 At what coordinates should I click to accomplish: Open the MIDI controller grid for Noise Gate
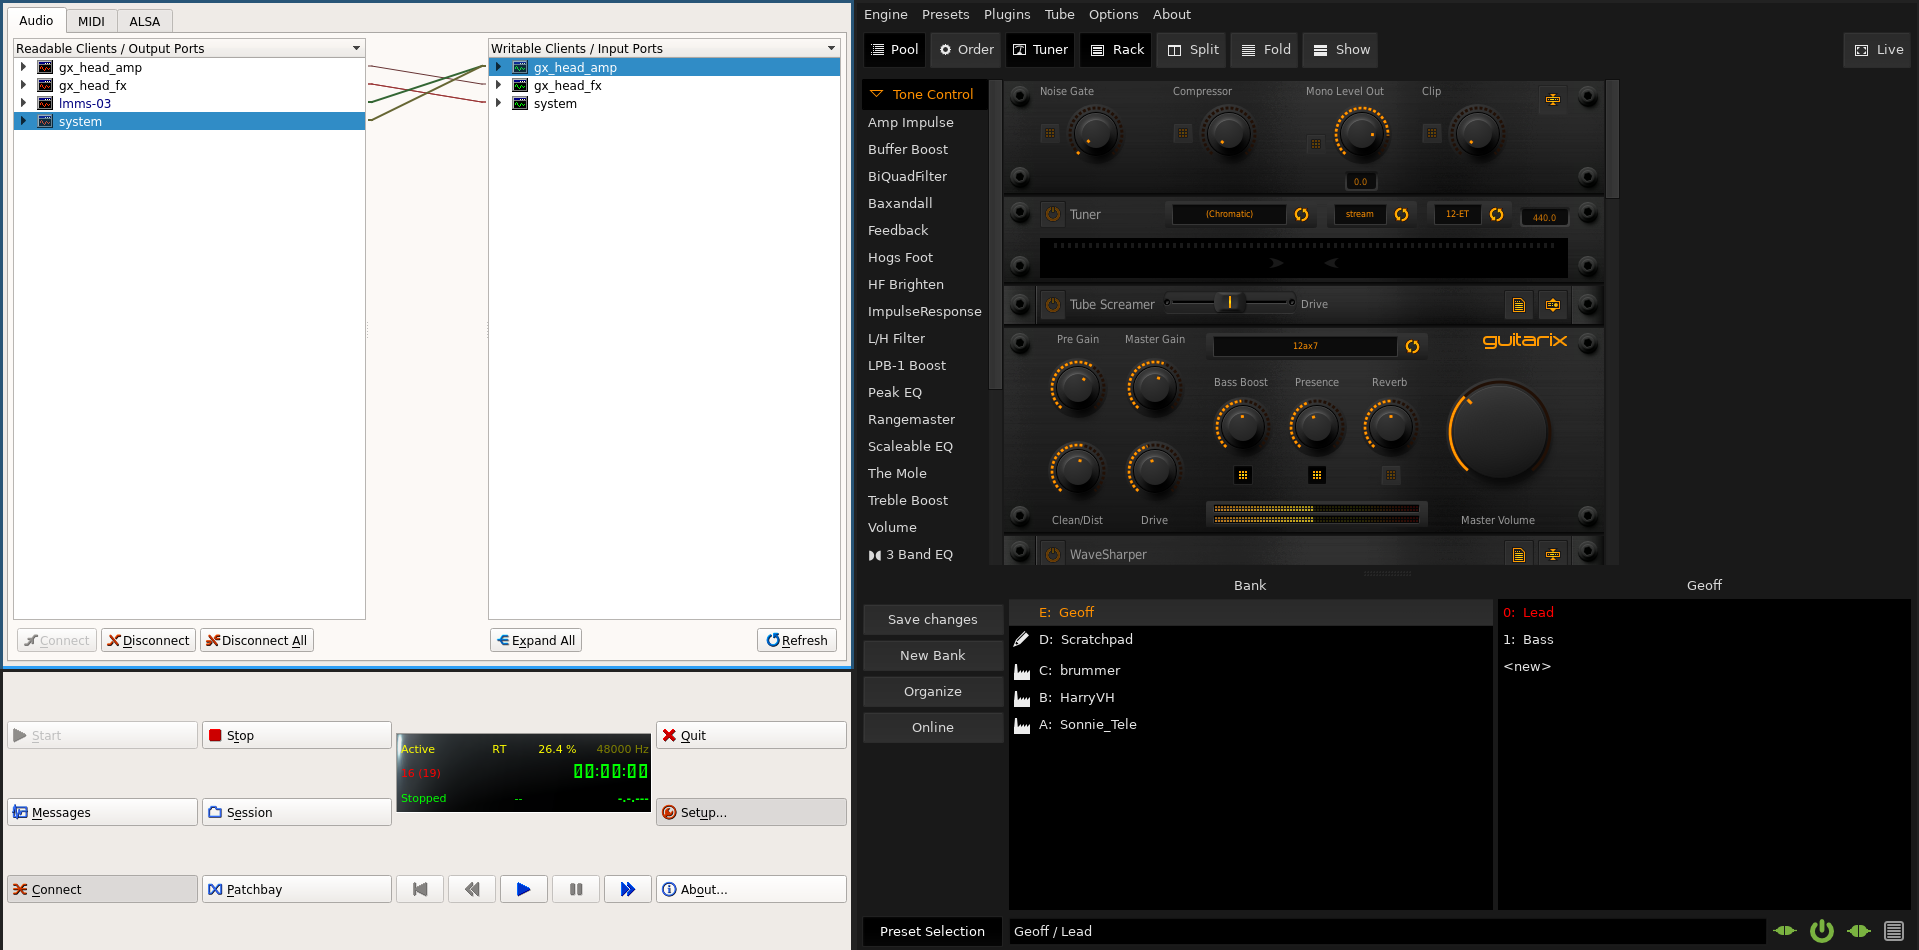coord(1049,132)
